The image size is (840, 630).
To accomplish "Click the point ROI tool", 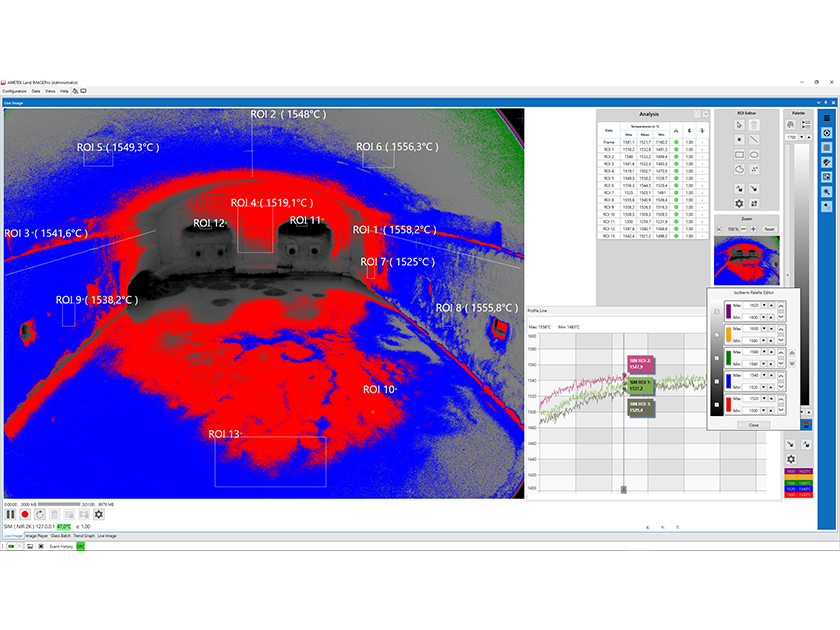I will (x=739, y=140).
